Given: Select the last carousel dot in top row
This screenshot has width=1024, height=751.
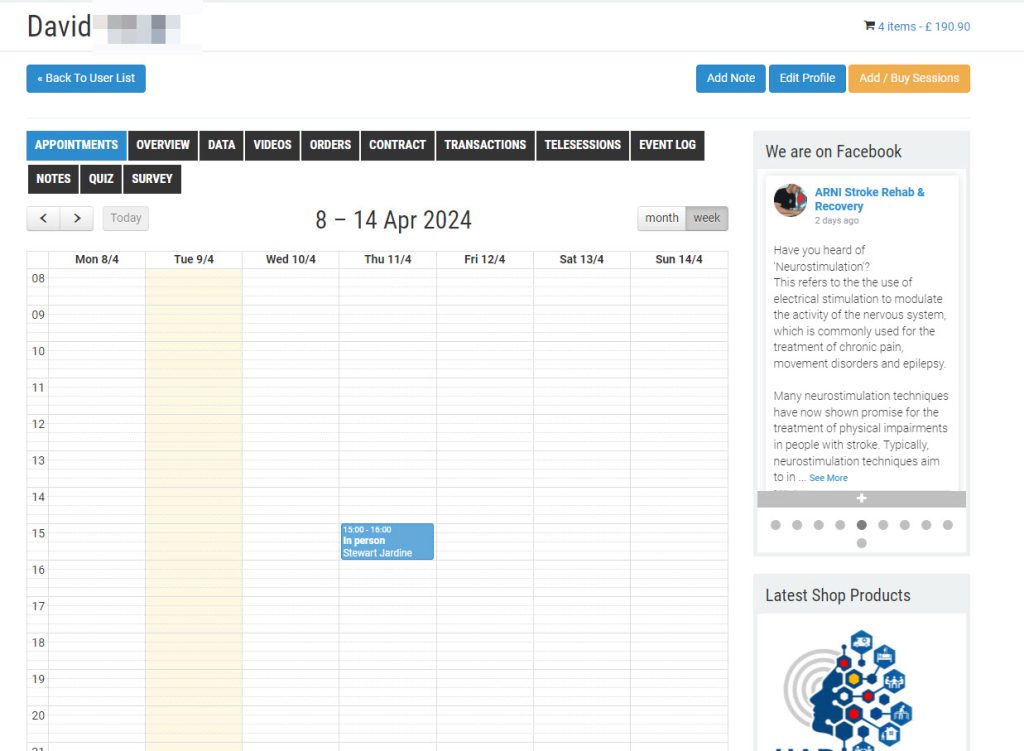Looking at the screenshot, I should (947, 525).
